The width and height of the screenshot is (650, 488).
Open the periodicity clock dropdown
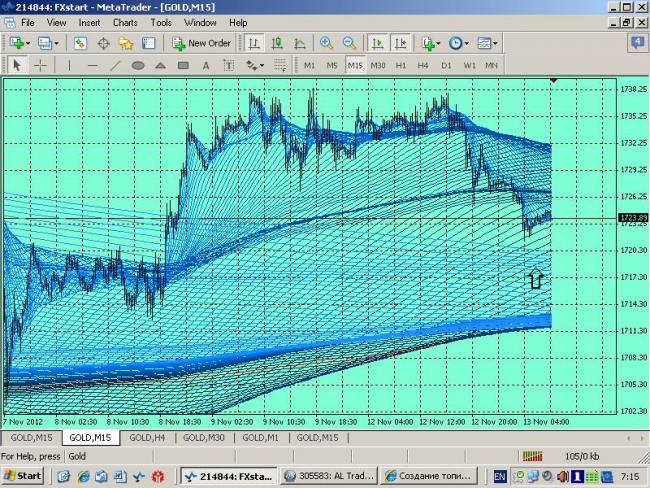click(468, 43)
